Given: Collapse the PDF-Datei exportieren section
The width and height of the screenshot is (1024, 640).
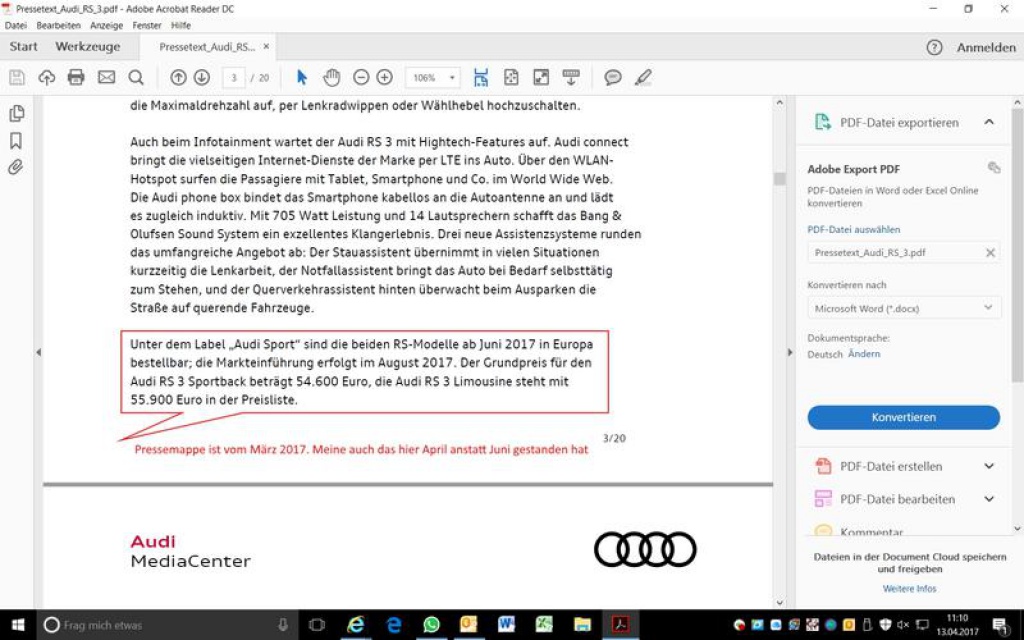Looking at the screenshot, I should [x=989, y=122].
